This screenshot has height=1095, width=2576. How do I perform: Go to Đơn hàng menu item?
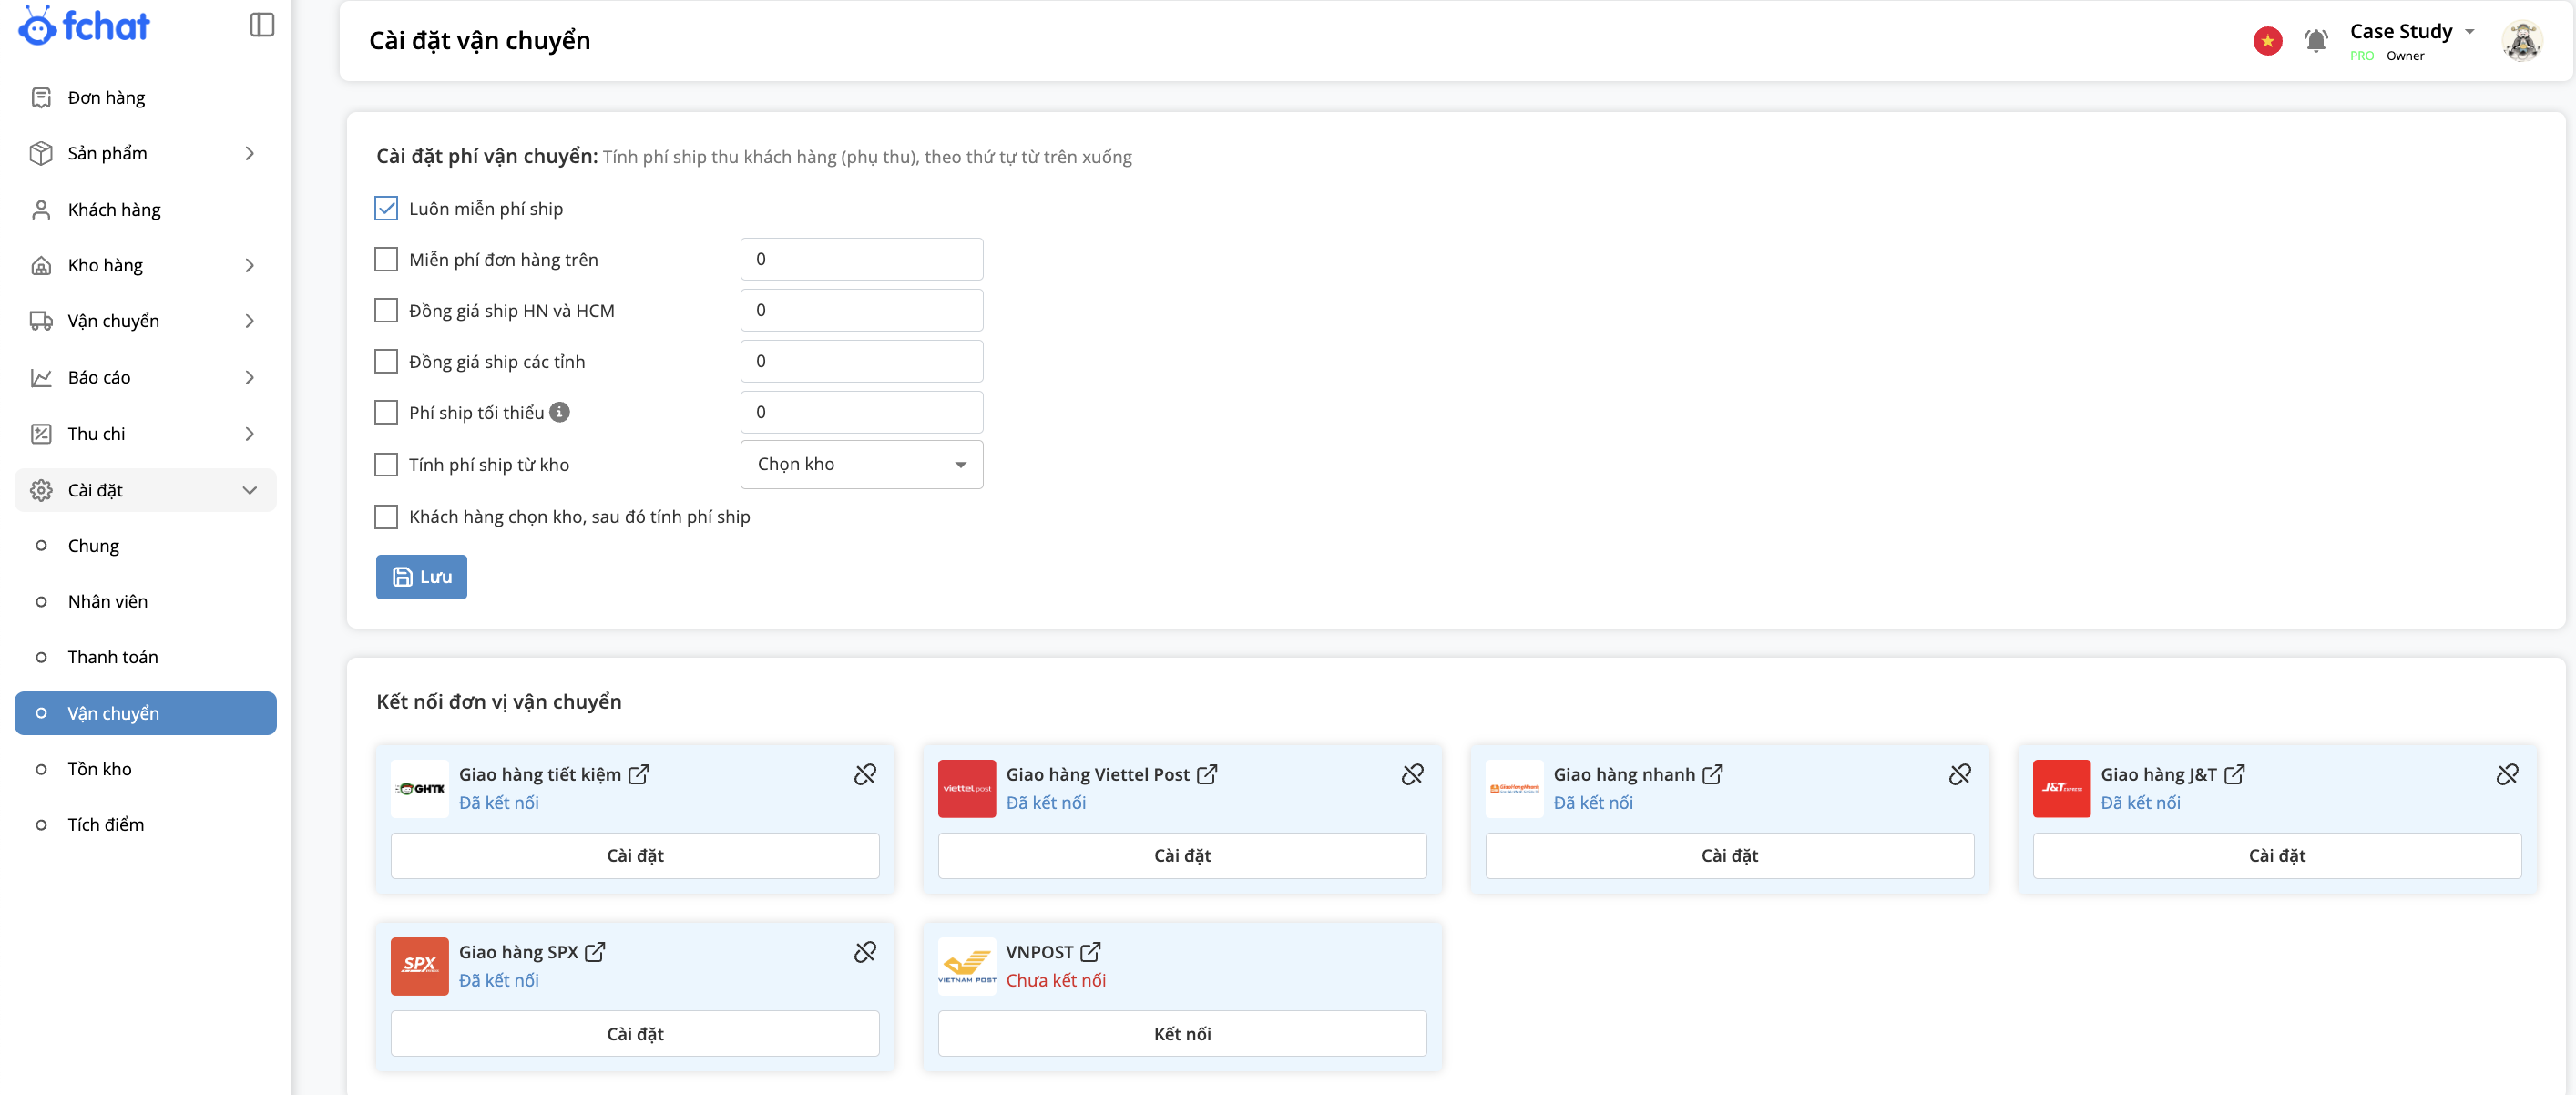(x=106, y=97)
